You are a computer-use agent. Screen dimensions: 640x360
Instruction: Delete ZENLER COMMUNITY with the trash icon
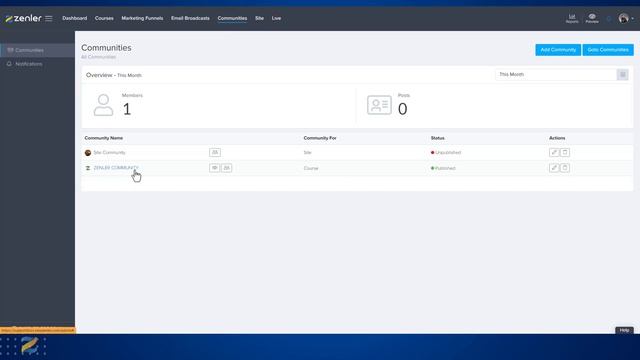click(565, 168)
